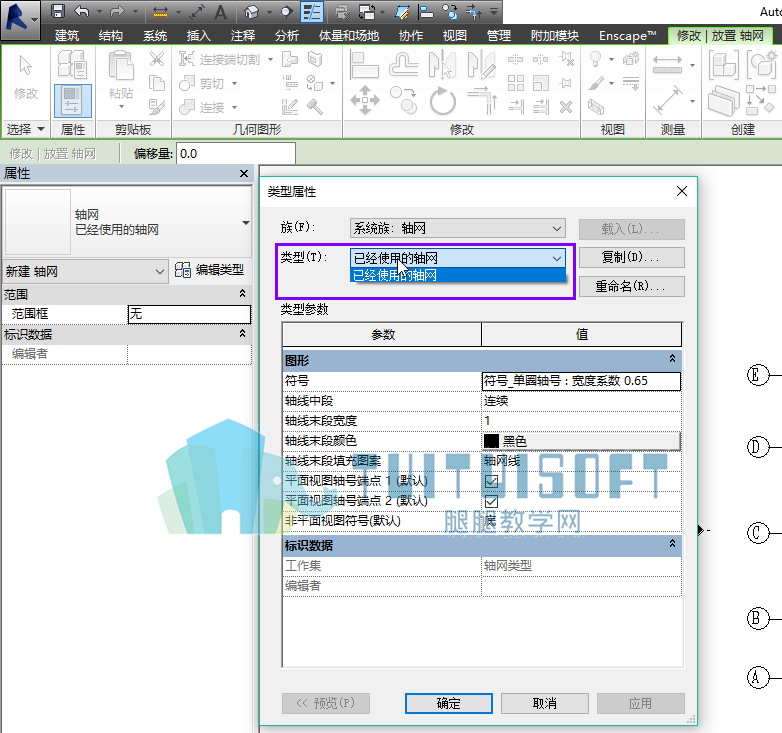This screenshot has width=782, height=733.
Task: Select the Trim/Extend to Corner tool
Action: (x=482, y=100)
